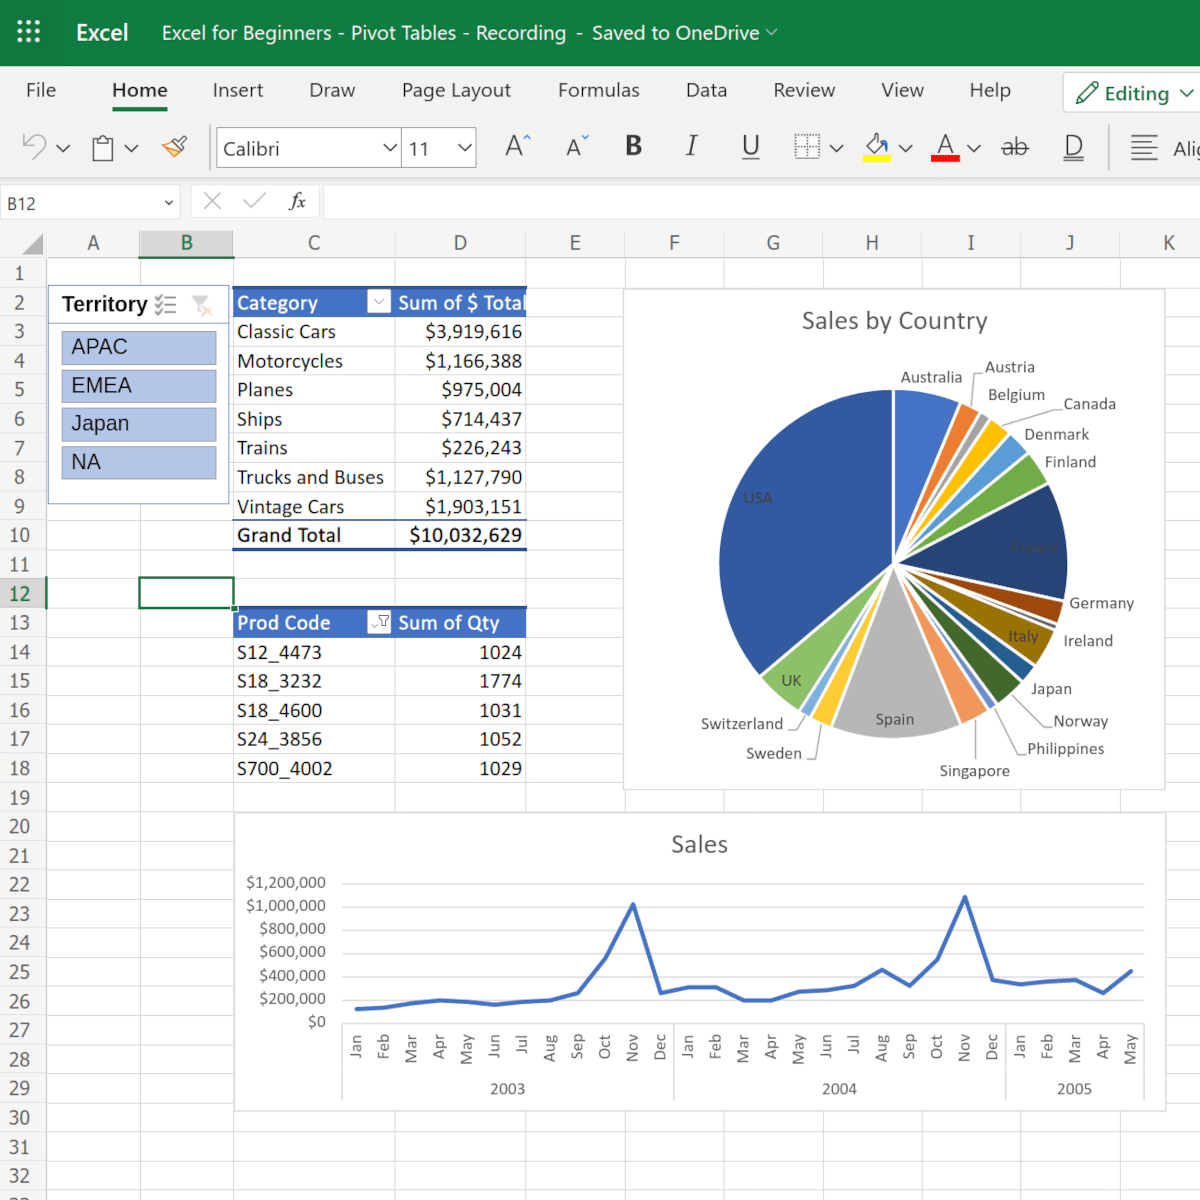The width and height of the screenshot is (1200, 1200).
Task: Increase font size with the larger A
Action: 516,147
